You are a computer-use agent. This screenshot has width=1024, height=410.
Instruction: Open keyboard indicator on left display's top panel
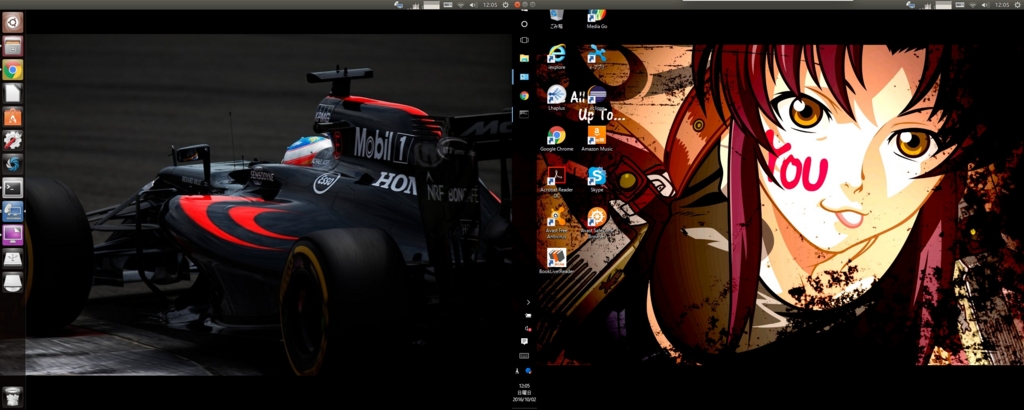click(x=448, y=5)
